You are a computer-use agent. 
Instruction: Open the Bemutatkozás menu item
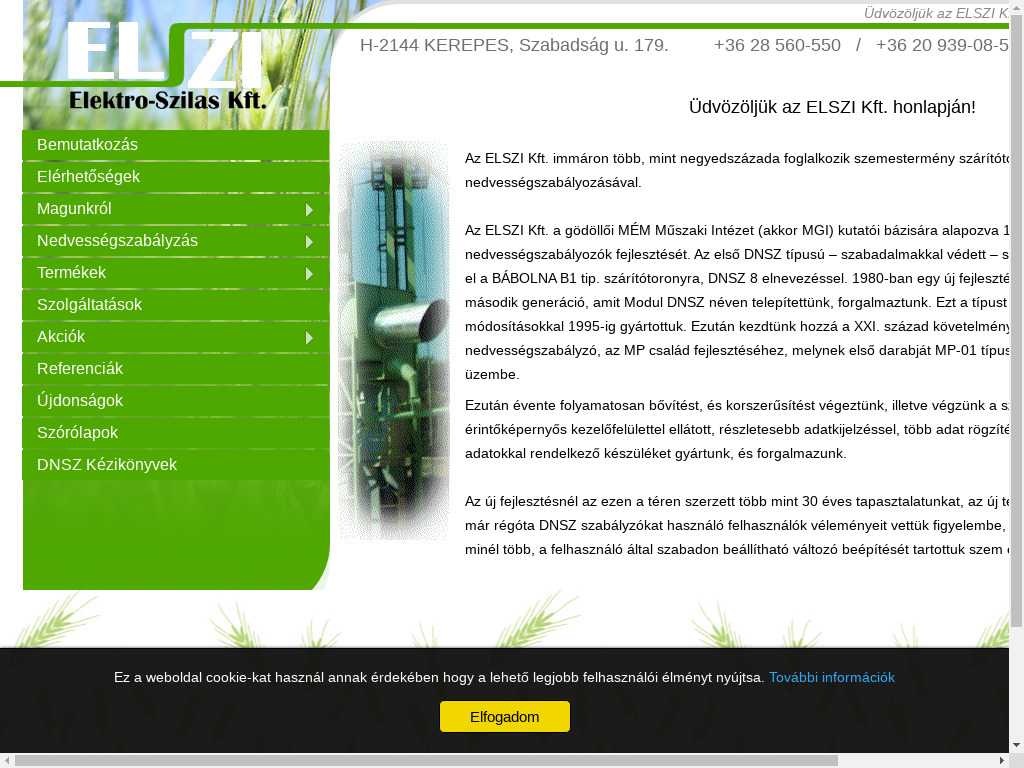point(176,145)
